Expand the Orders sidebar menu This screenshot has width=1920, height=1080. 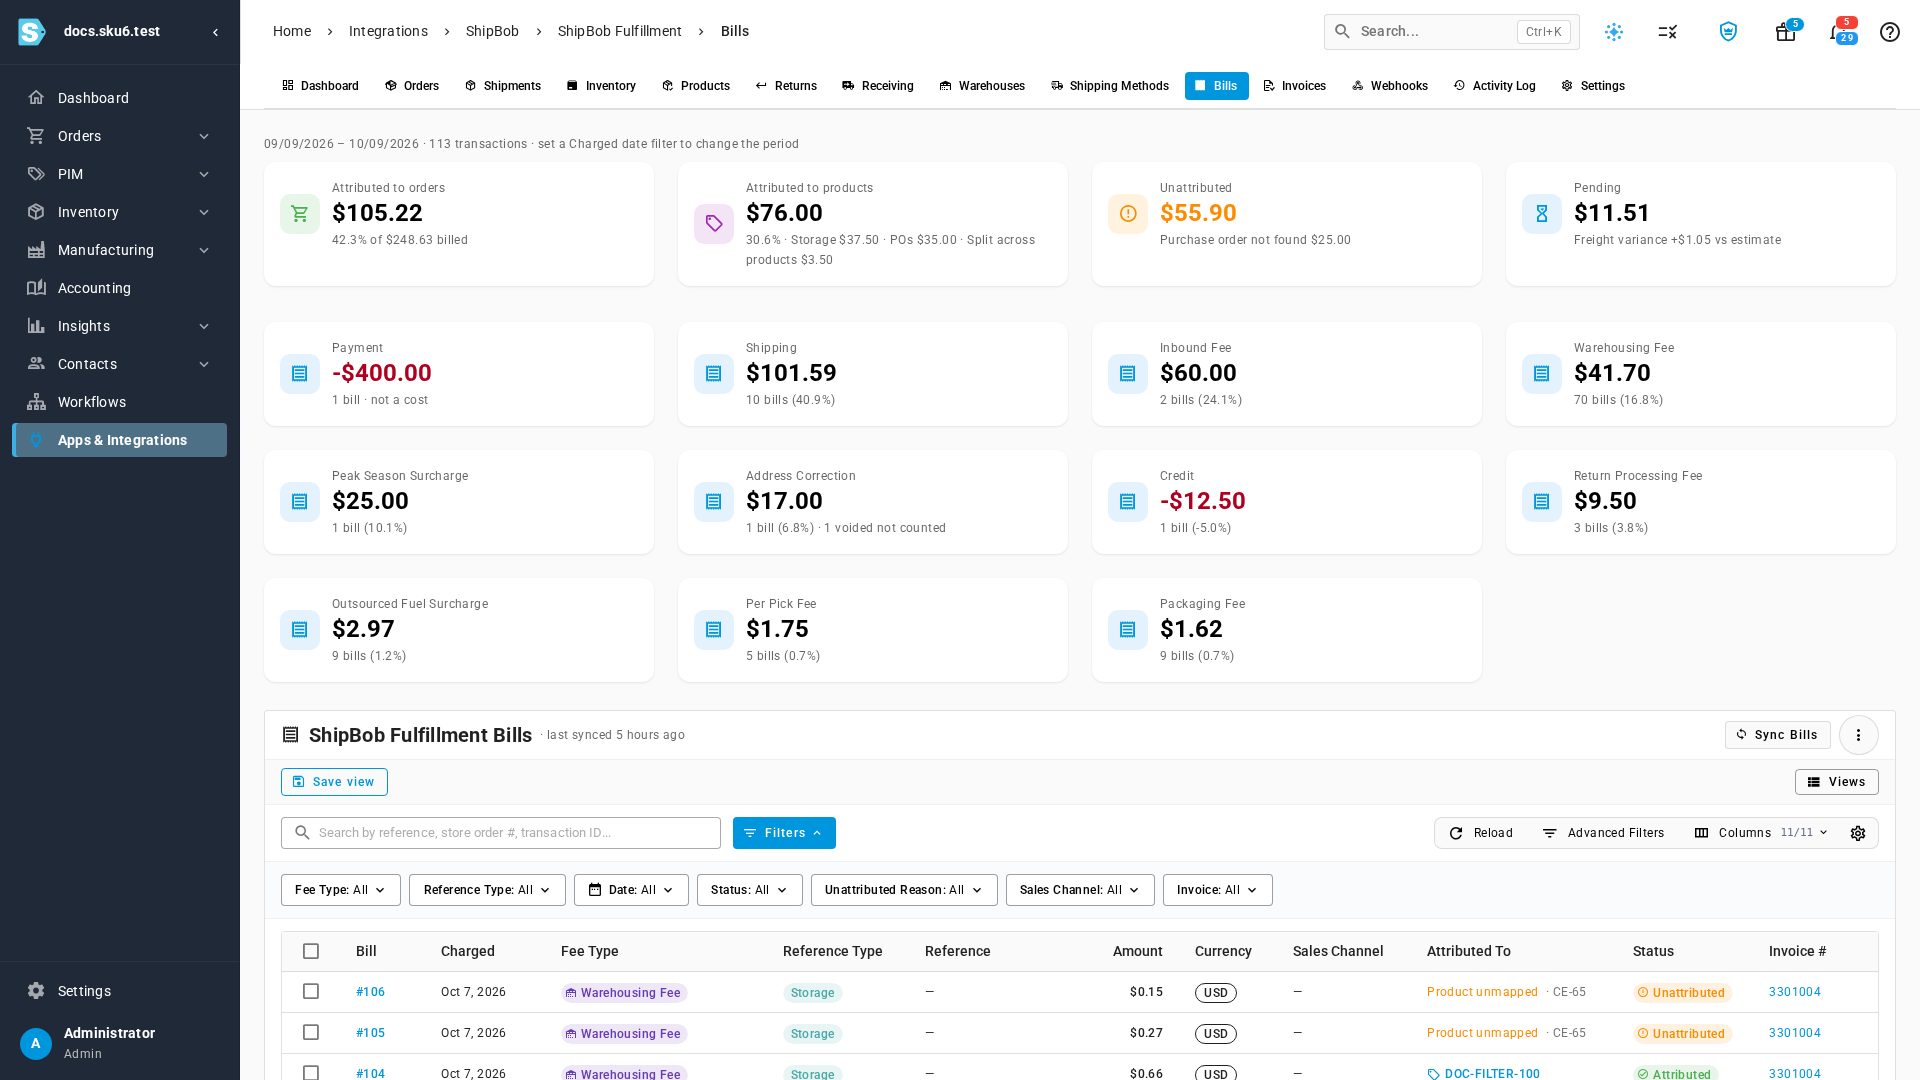(x=119, y=136)
